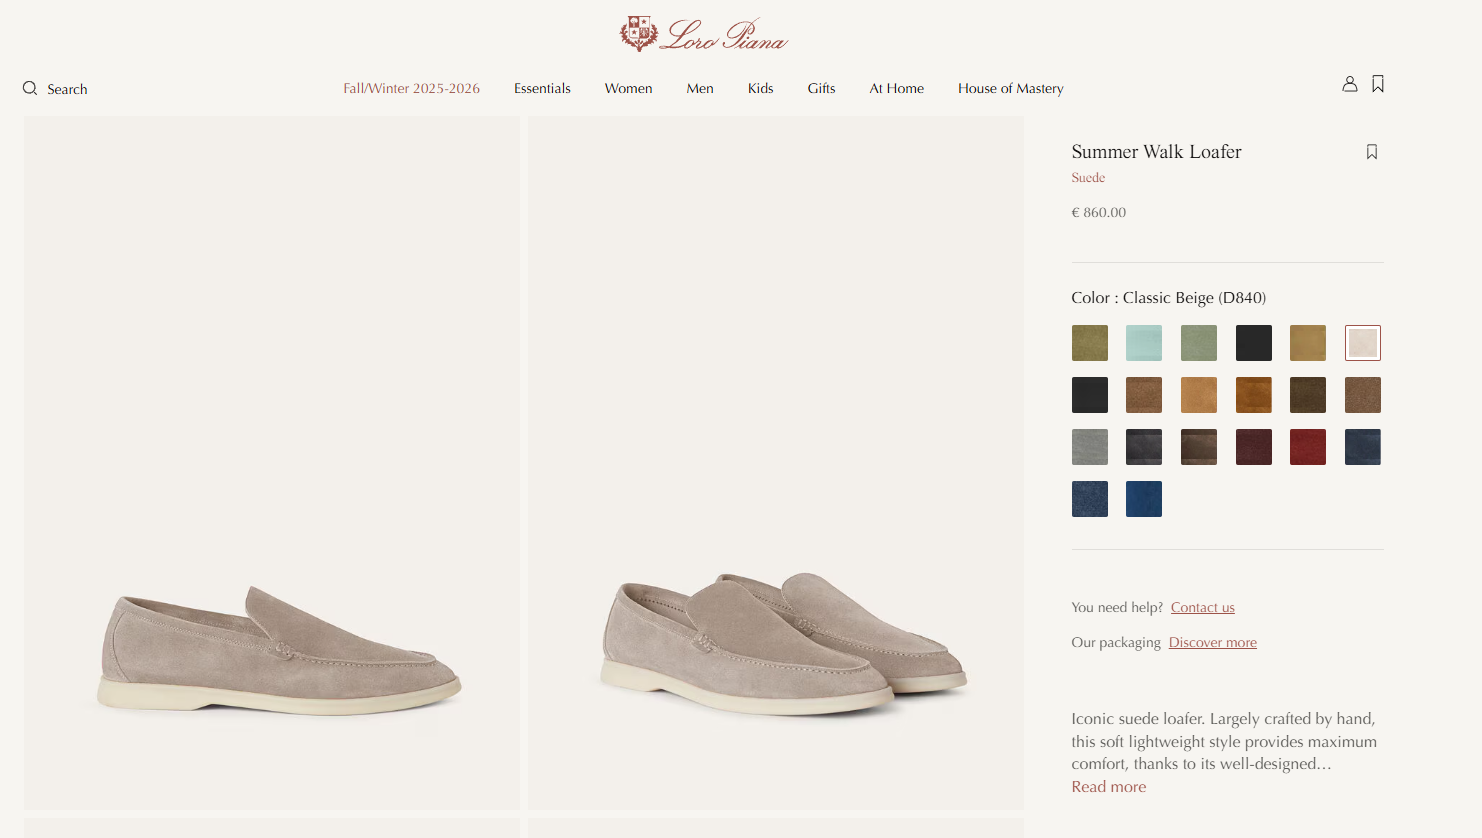Click the Loro Piana logo
The width and height of the screenshot is (1482, 838).
coord(704,35)
